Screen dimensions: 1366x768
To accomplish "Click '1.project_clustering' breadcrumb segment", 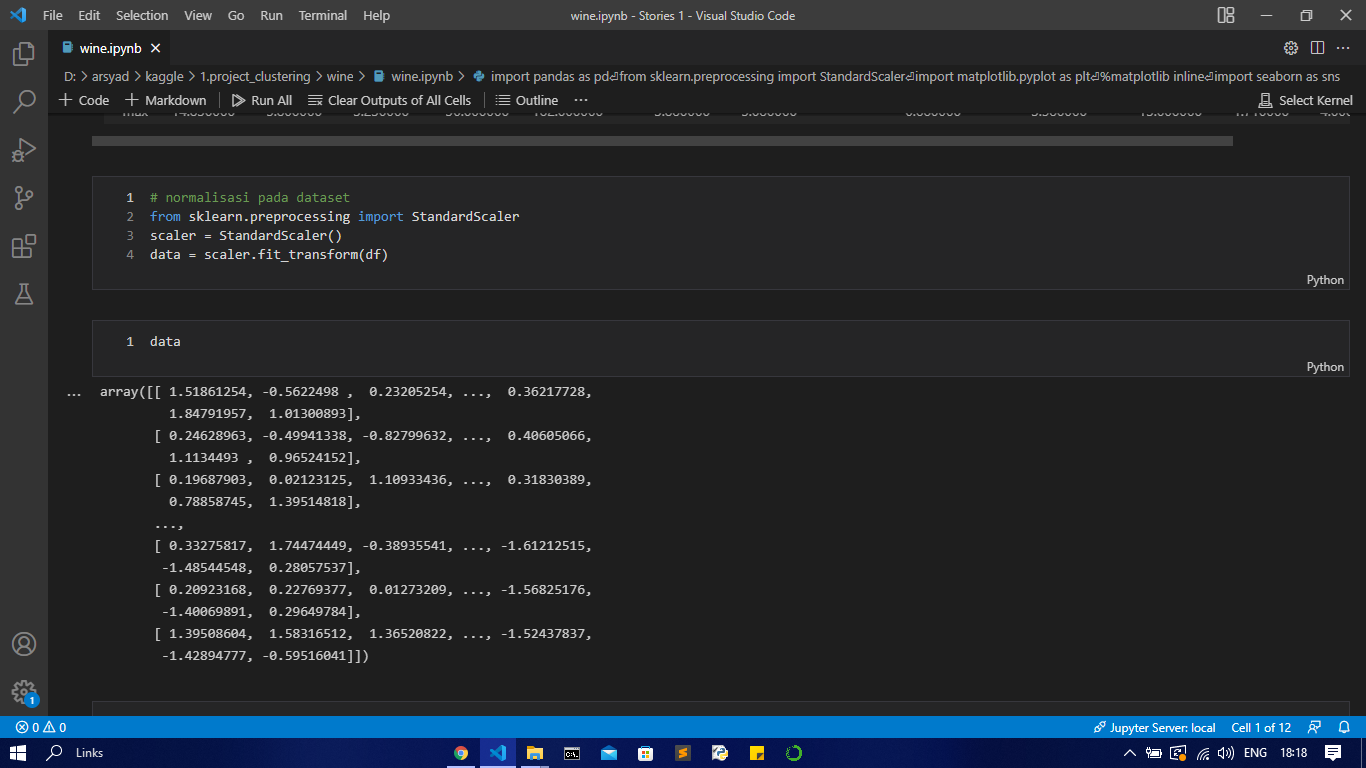I will [255, 76].
